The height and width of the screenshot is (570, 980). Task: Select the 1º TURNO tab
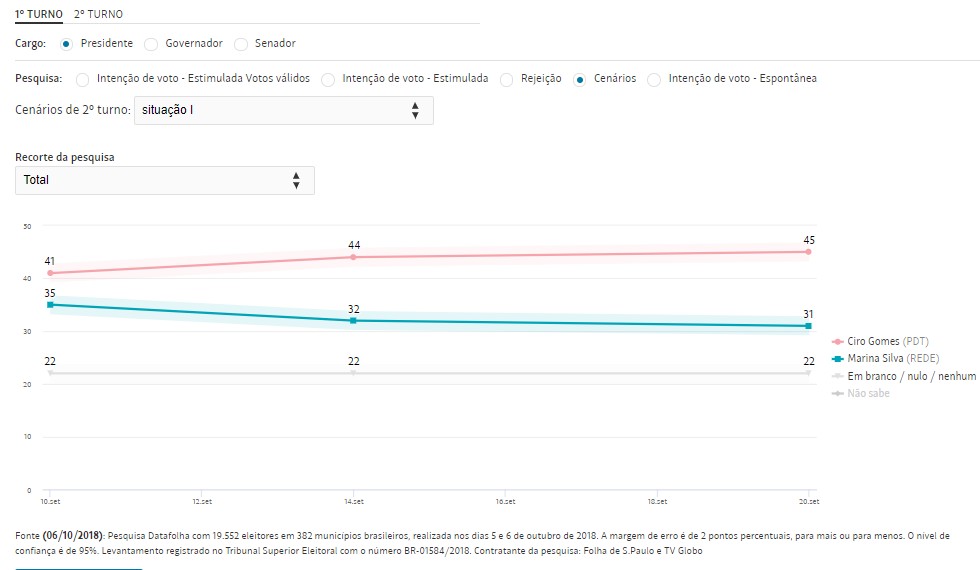(39, 15)
